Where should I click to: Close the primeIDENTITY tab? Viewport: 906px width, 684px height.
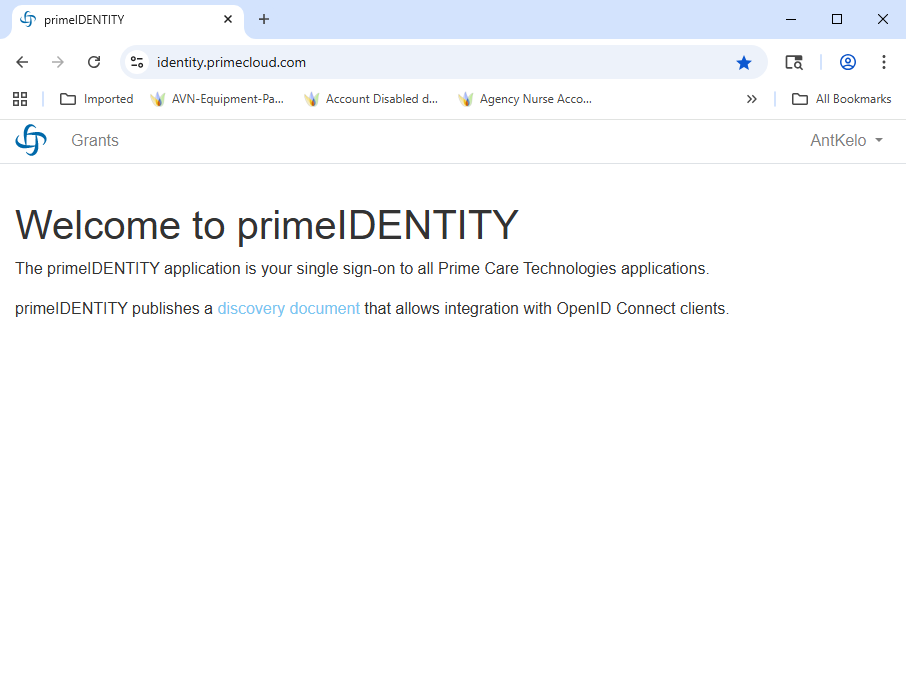coord(228,20)
